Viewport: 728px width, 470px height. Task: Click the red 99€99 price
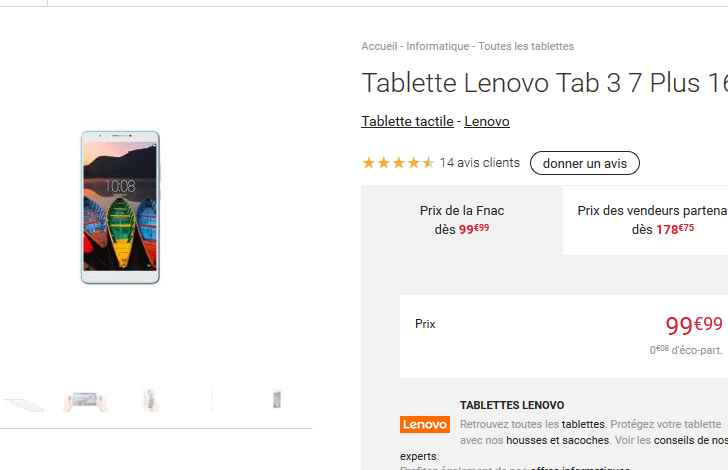coord(693,324)
